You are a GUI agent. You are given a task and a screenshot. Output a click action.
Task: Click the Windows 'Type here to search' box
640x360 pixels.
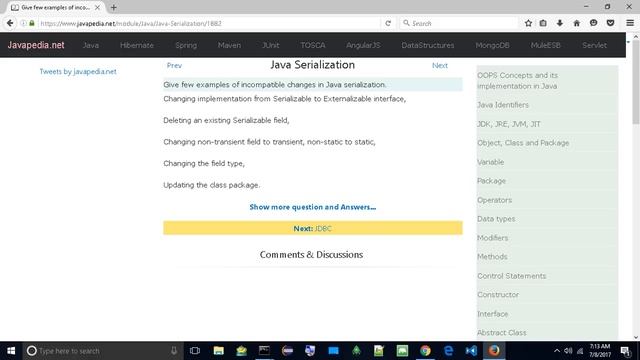(102, 351)
